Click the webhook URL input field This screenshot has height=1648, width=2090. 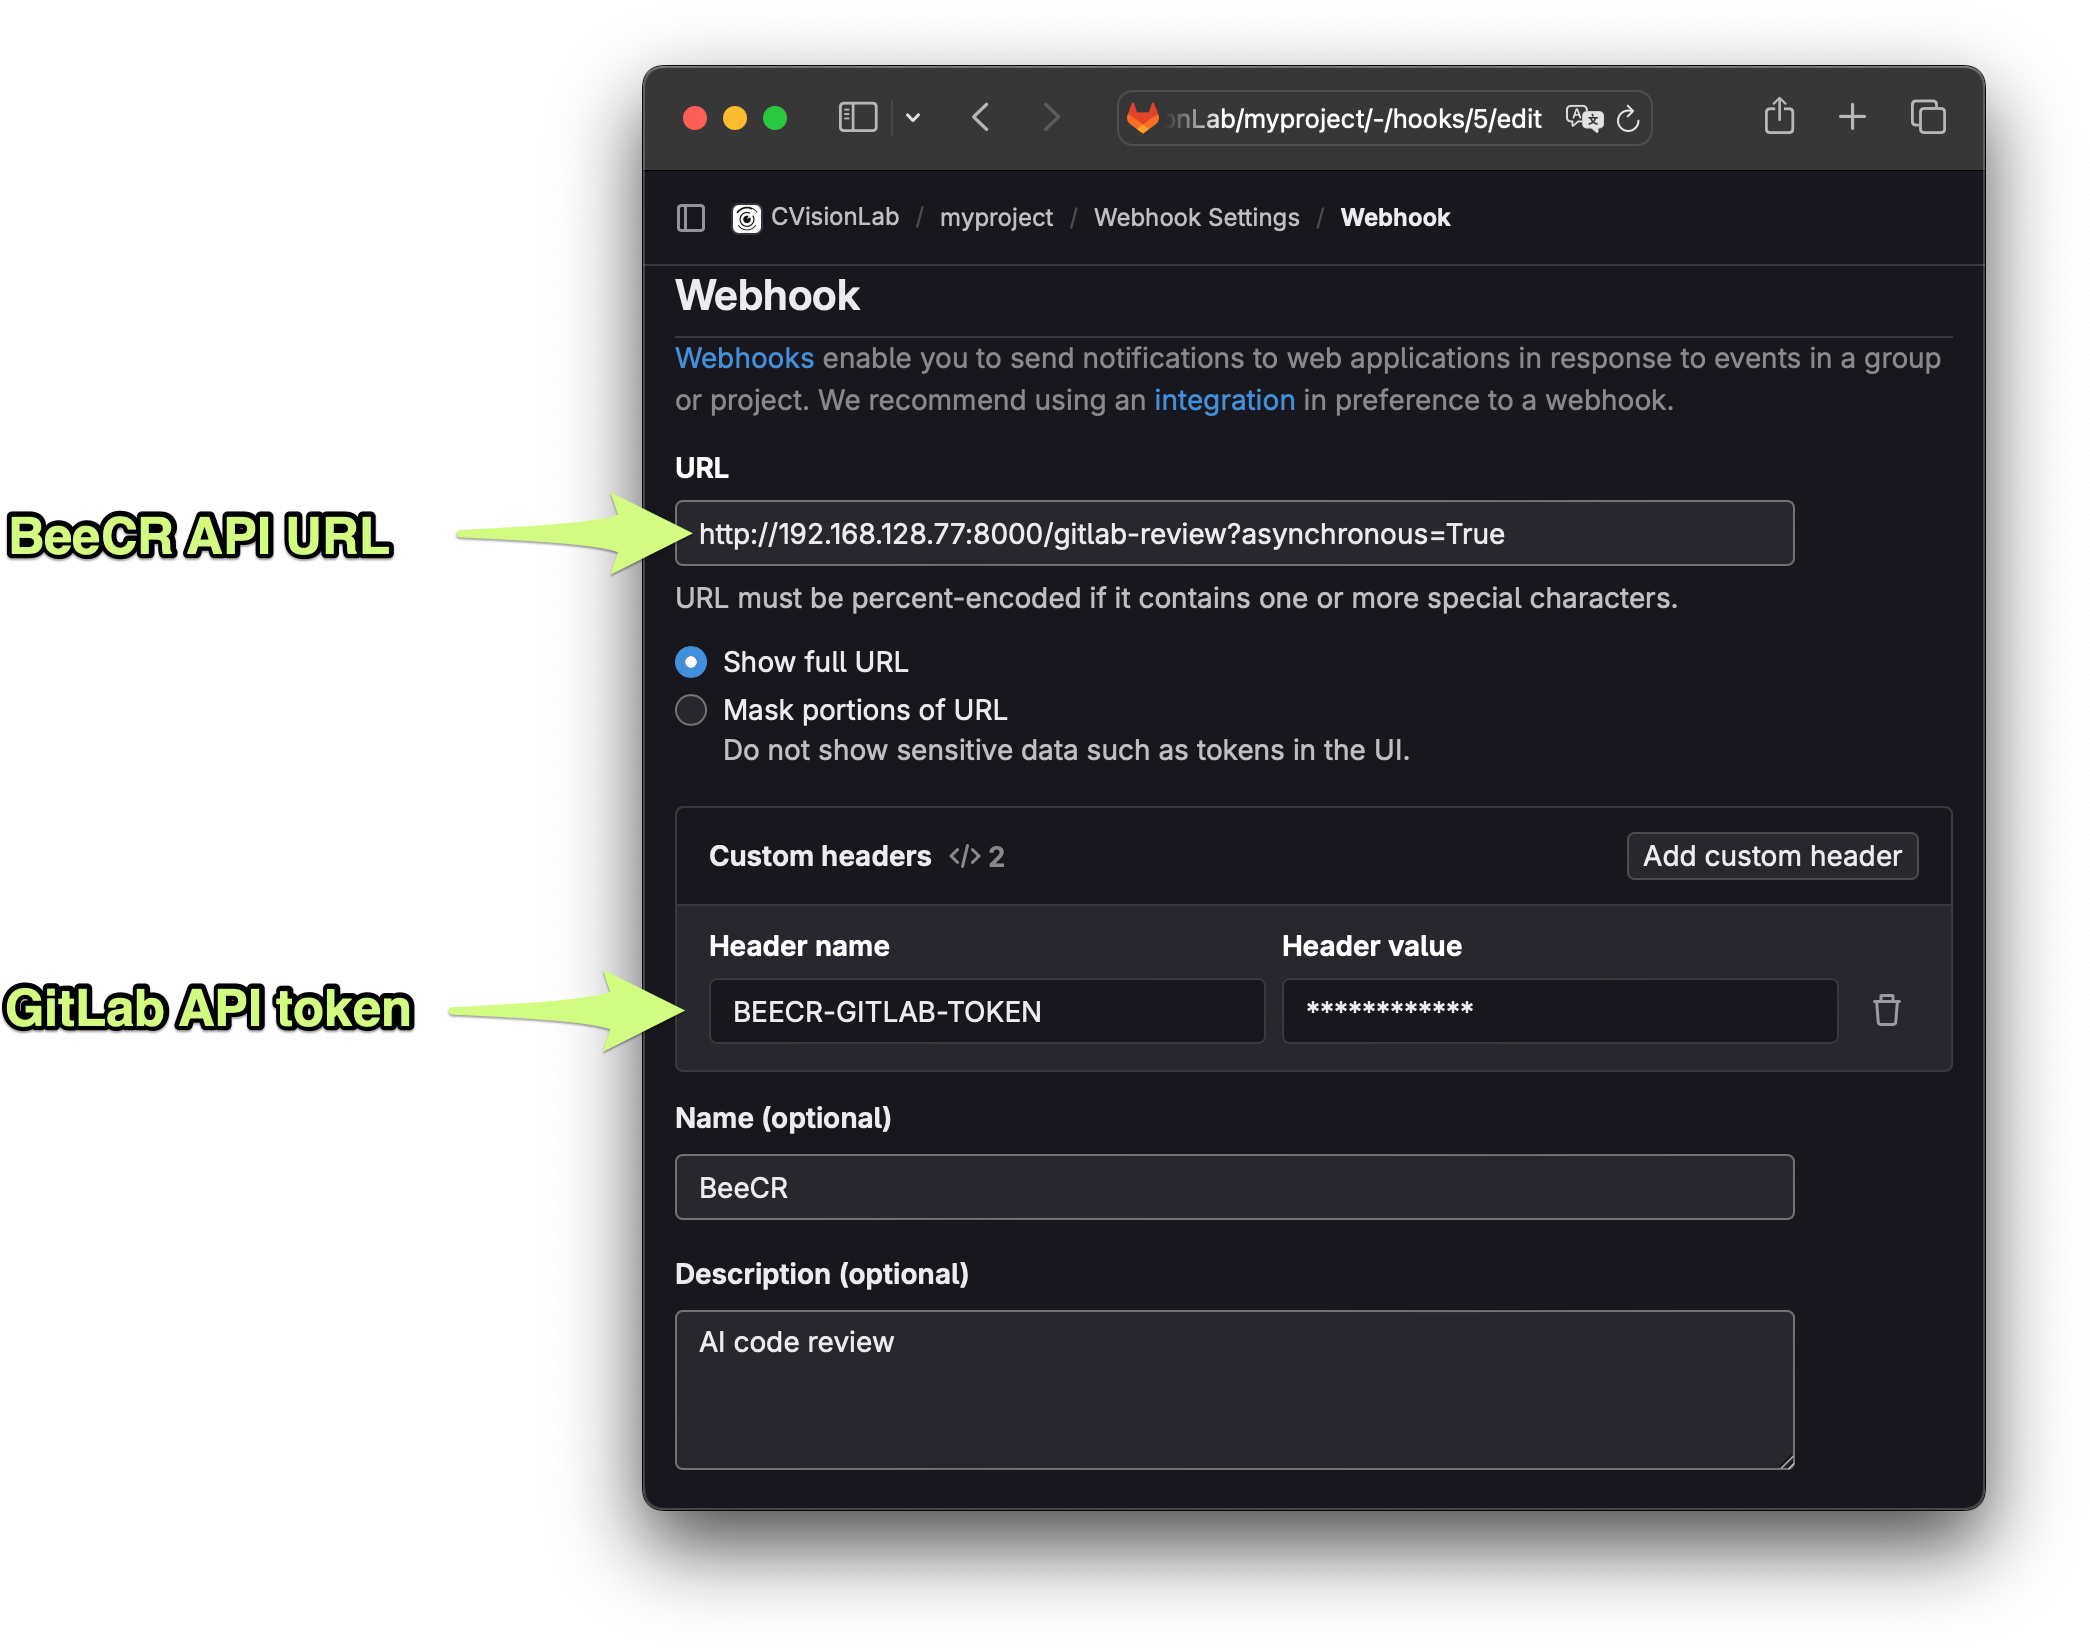point(1234,533)
